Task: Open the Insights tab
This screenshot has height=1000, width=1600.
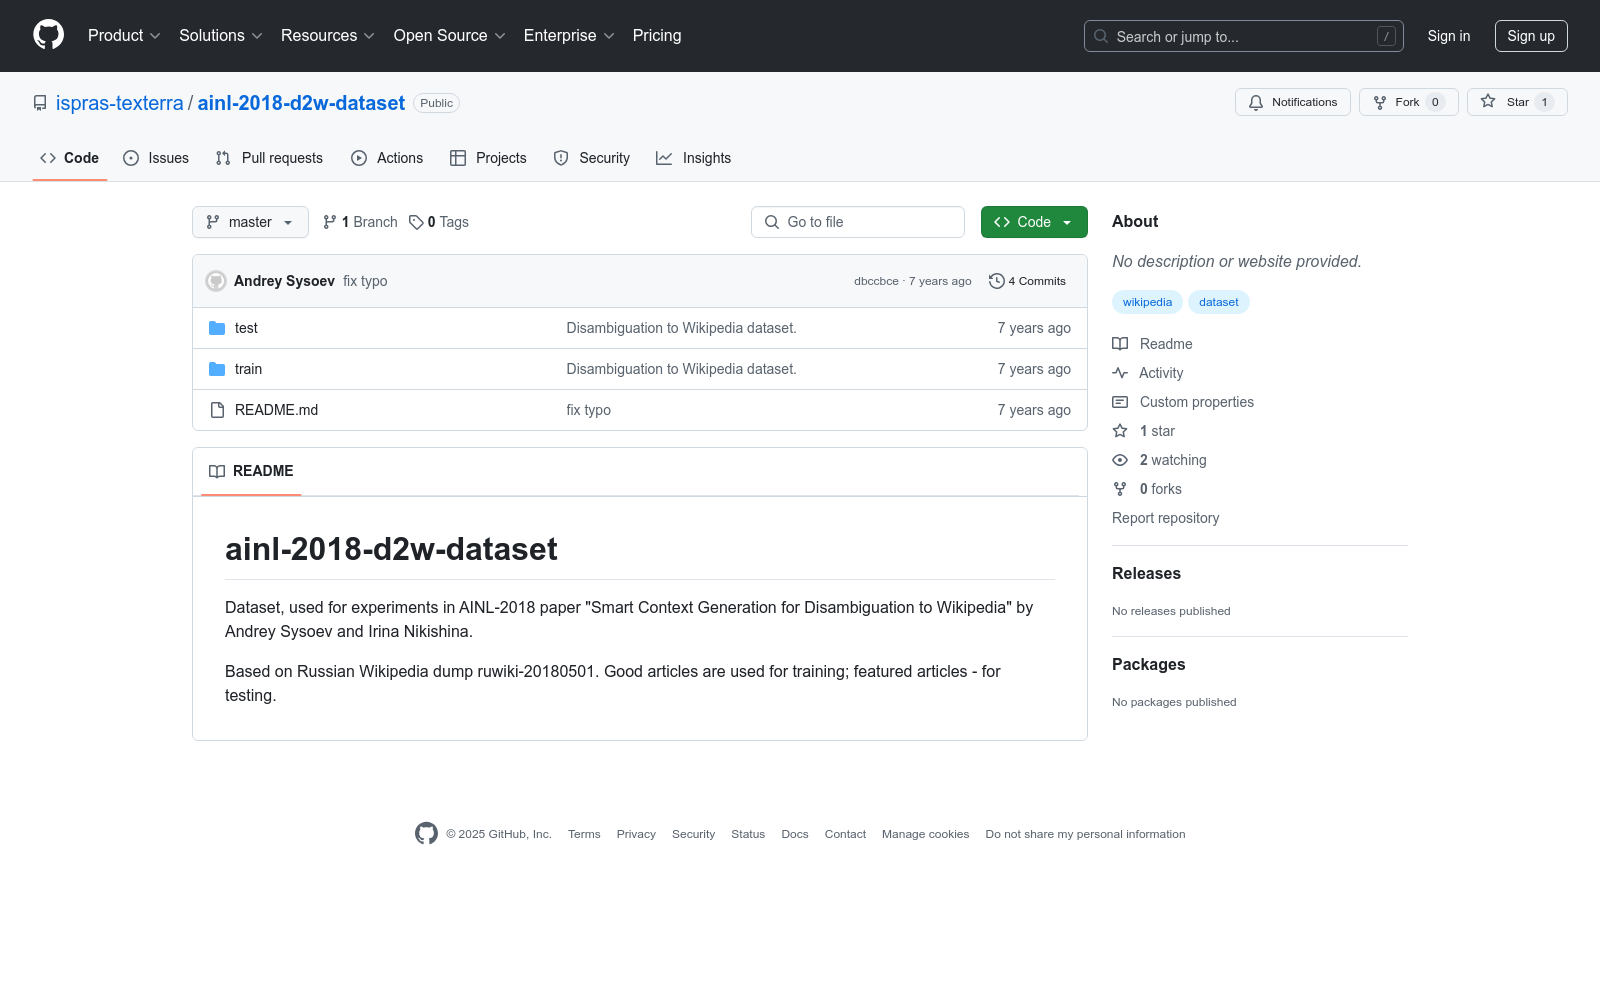Action: tap(694, 158)
